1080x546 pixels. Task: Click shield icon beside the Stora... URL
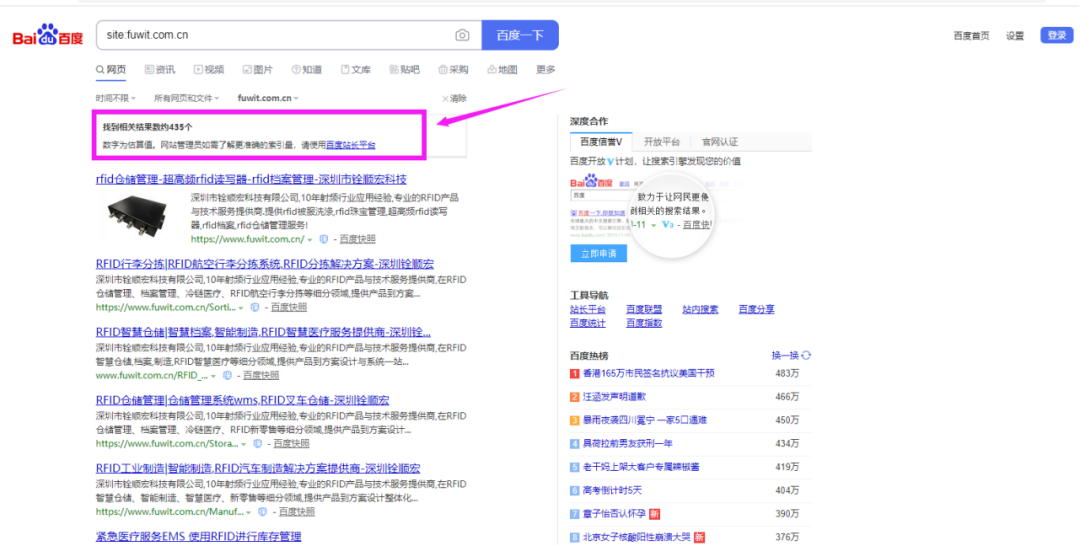(257, 443)
